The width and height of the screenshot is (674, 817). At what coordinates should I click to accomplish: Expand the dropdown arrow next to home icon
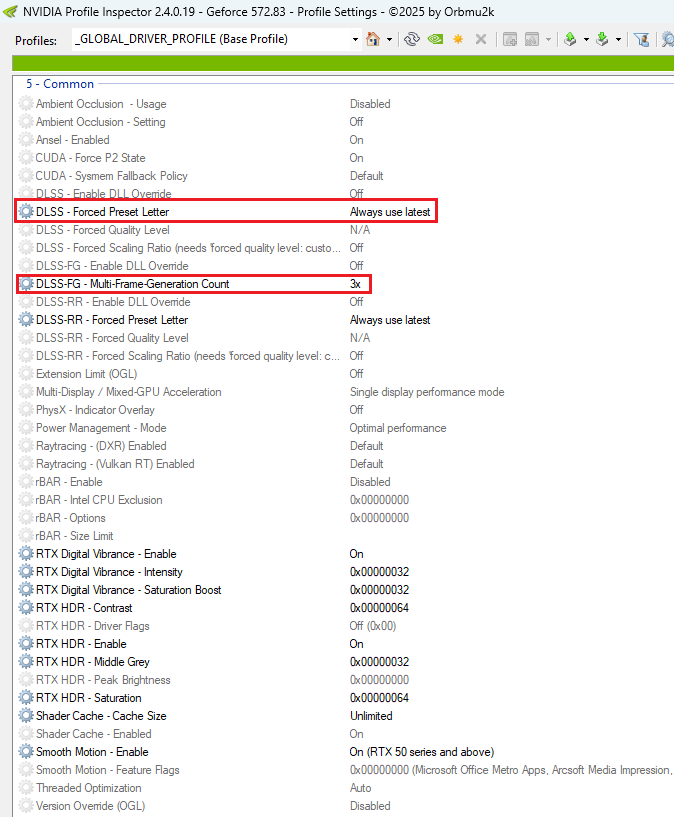point(389,40)
